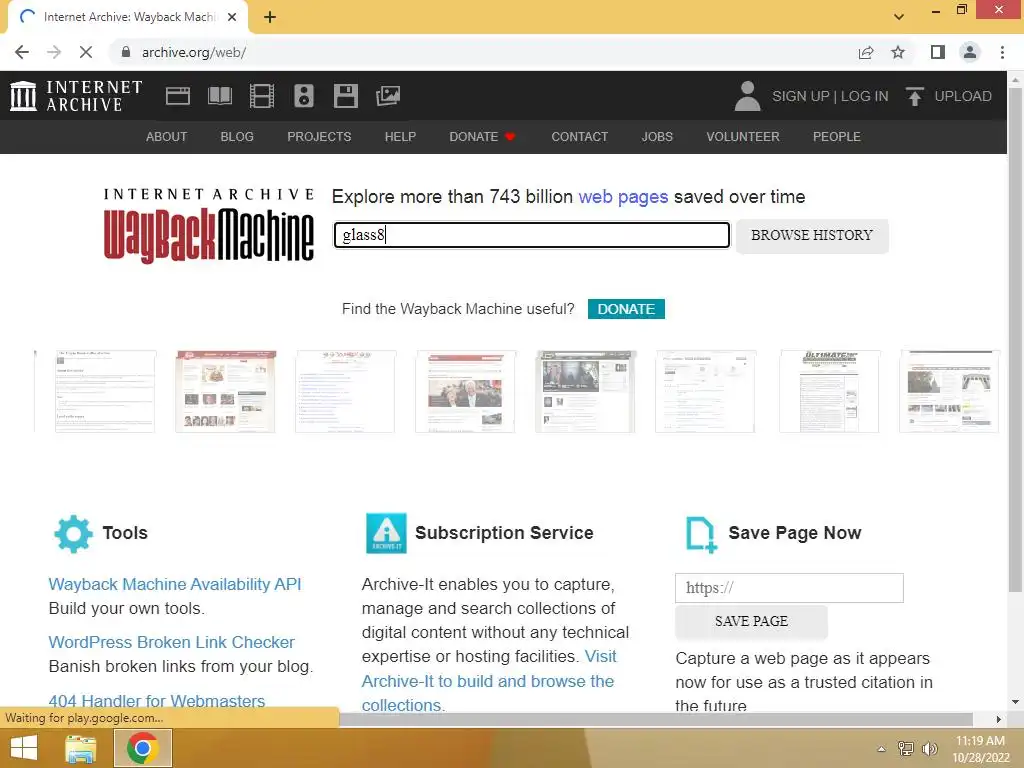Open the Video film strip icon
This screenshot has height=768, width=1024.
pos(262,96)
